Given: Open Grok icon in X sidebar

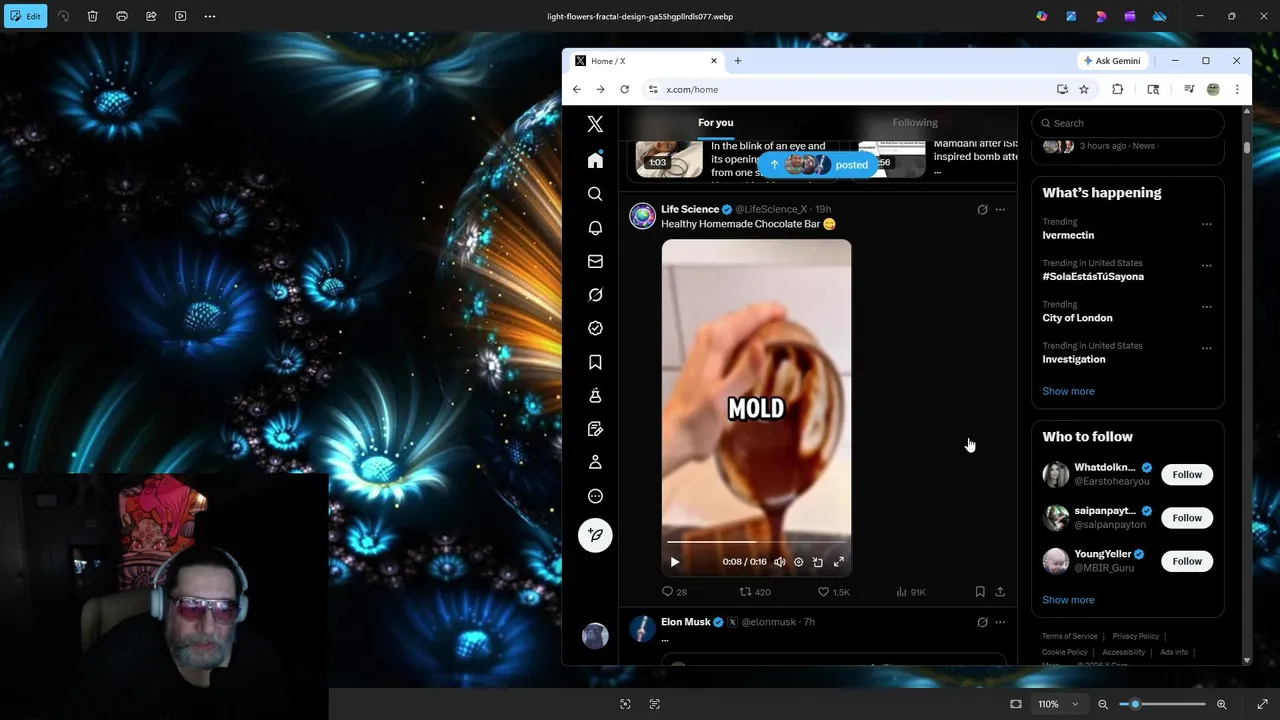Looking at the screenshot, I should click(595, 295).
